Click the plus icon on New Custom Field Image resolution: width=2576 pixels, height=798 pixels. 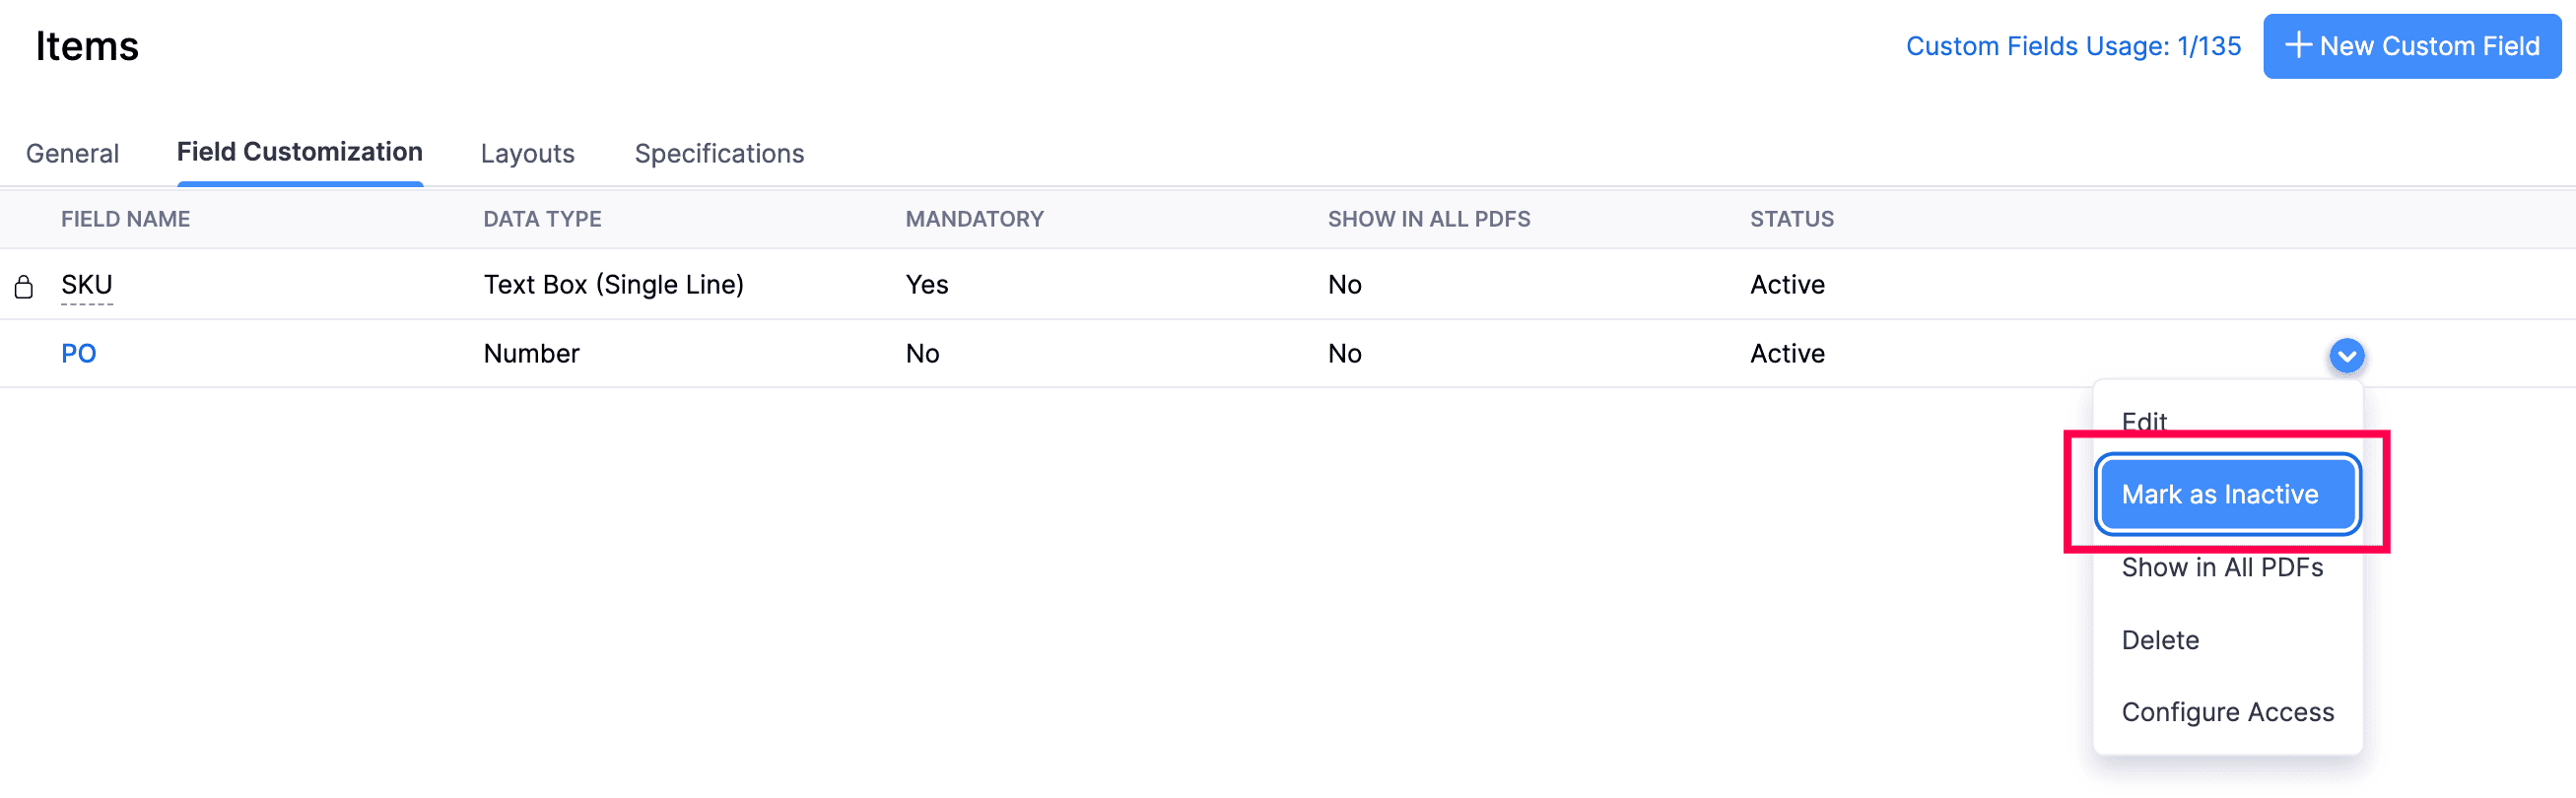point(2298,45)
